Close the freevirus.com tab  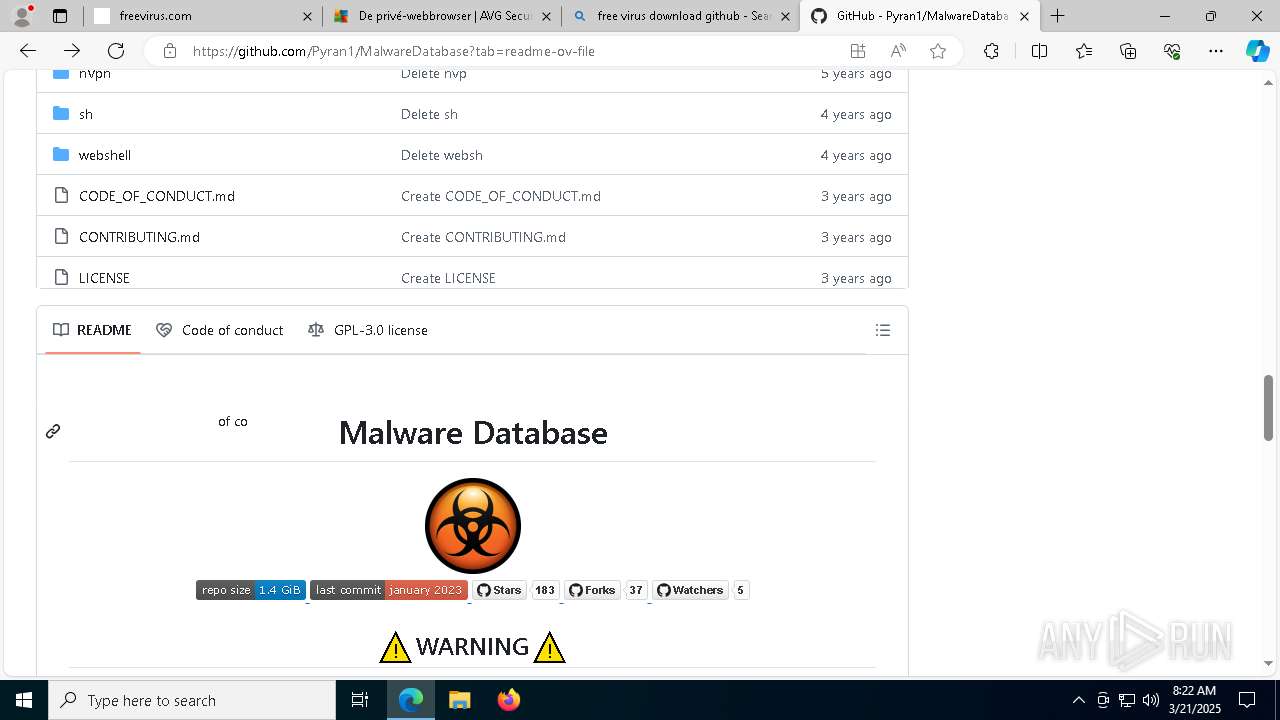click(307, 16)
